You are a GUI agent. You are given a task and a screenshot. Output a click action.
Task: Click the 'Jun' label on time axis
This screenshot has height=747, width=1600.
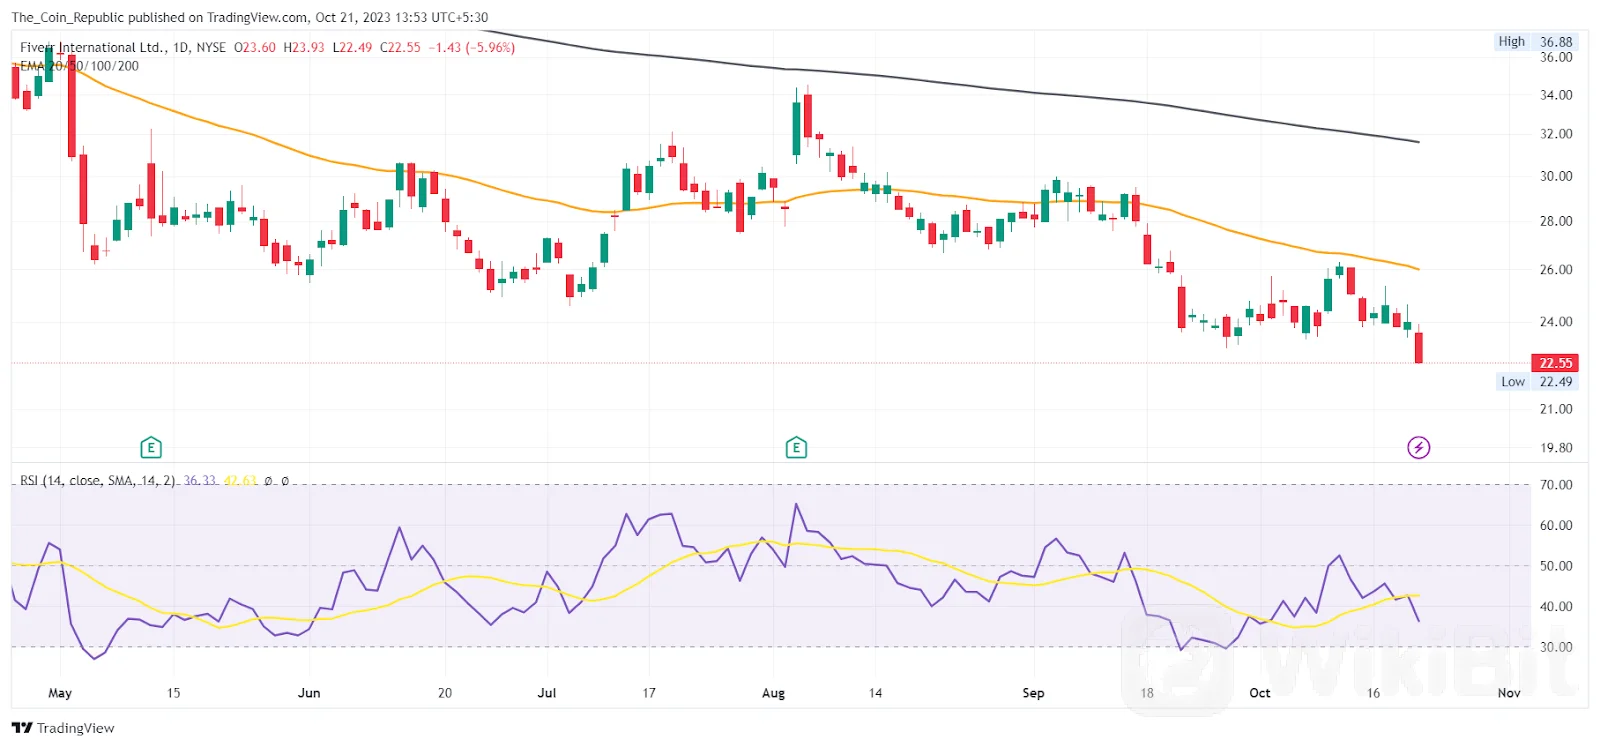(x=309, y=693)
